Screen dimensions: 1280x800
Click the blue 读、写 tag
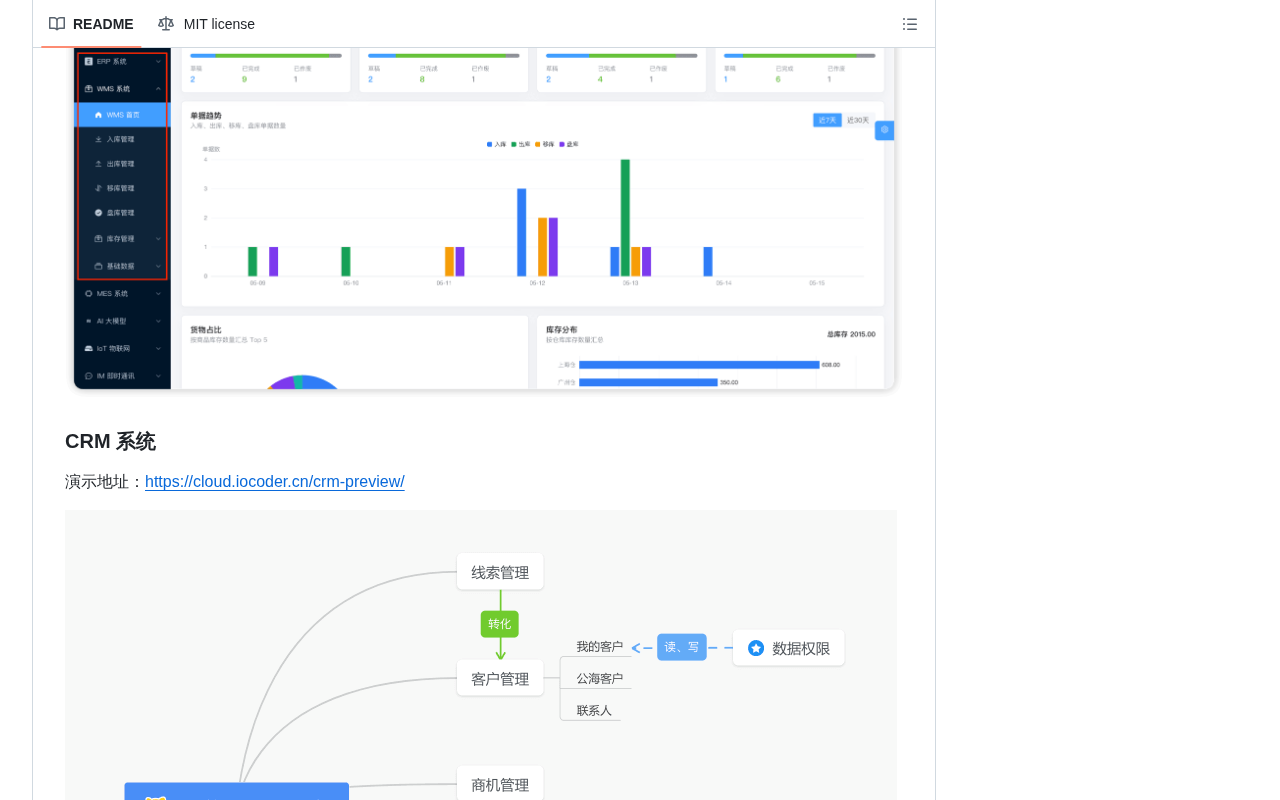tap(682, 647)
